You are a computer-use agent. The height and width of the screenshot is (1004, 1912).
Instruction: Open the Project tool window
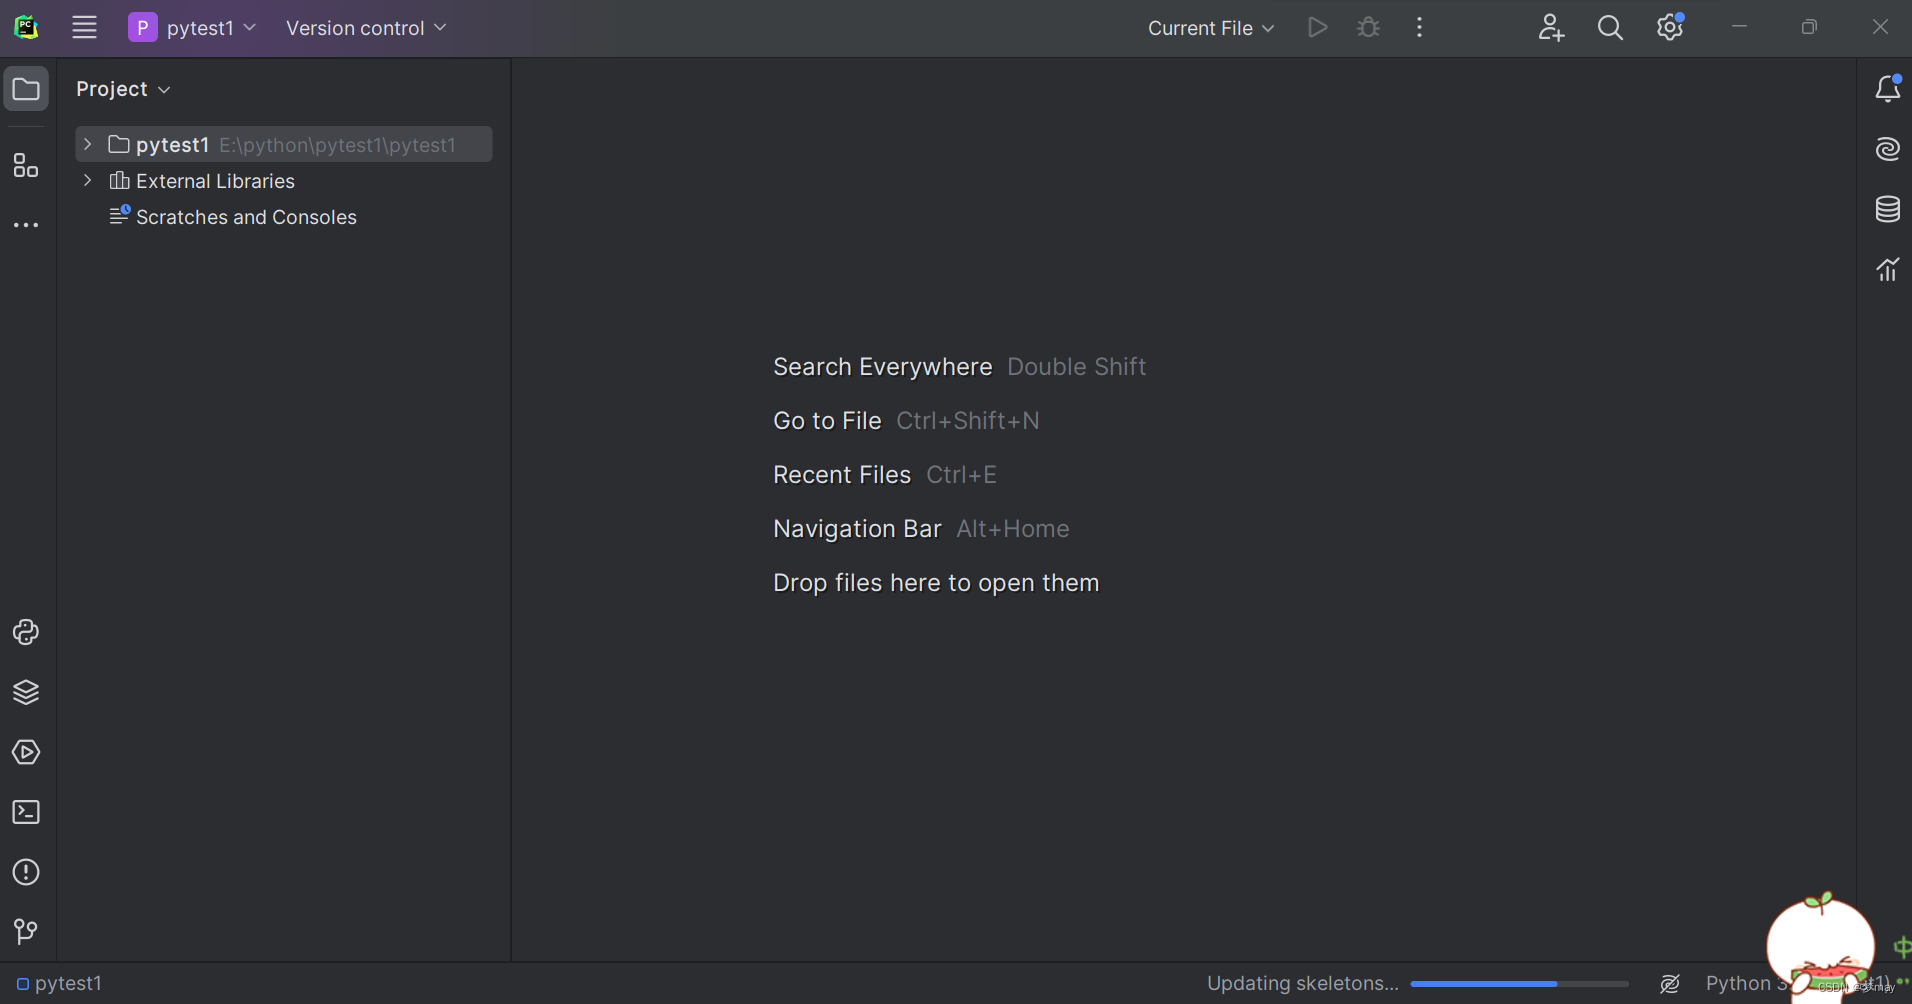(26, 89)
